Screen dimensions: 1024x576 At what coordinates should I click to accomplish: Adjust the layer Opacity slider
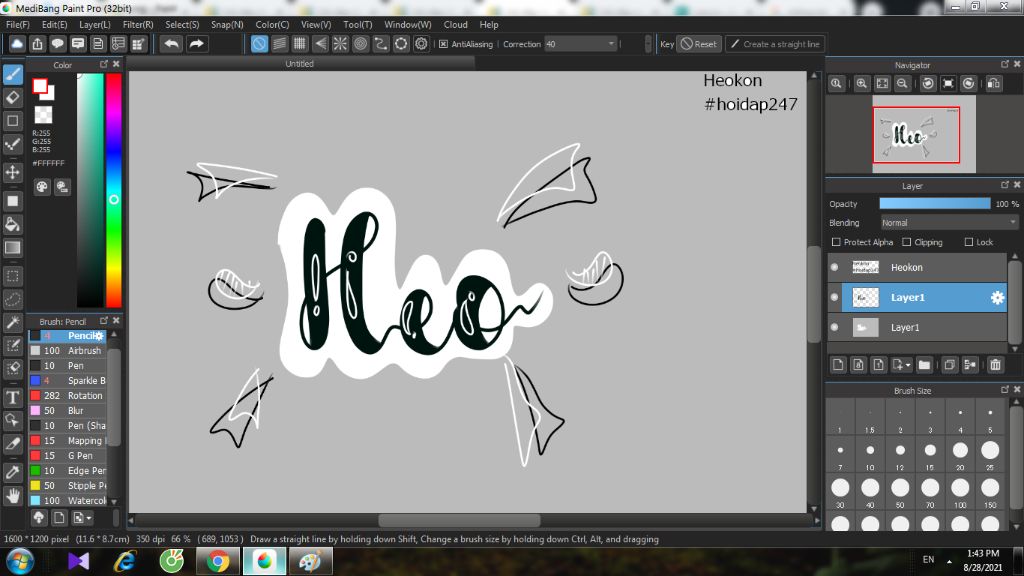(935, 204)
